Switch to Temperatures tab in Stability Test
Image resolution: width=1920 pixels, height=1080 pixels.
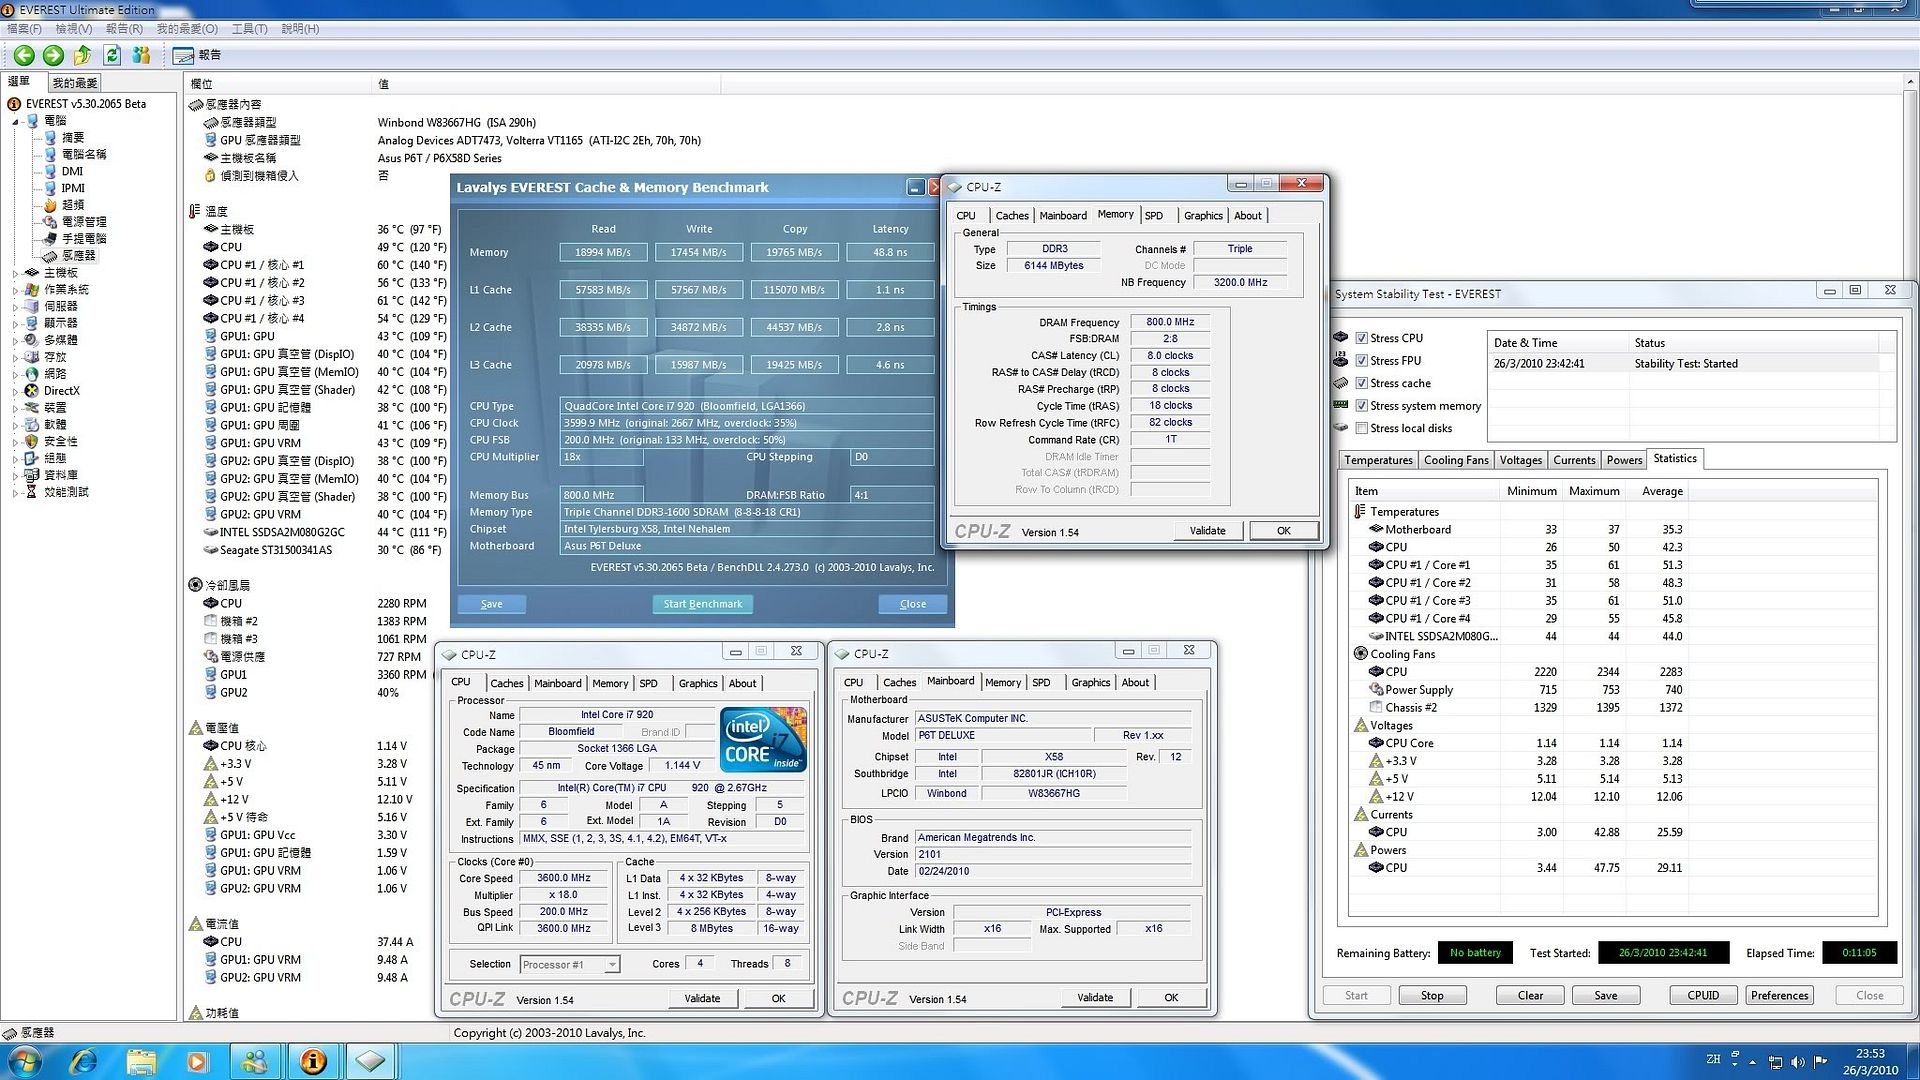(x=1378, y=460)
